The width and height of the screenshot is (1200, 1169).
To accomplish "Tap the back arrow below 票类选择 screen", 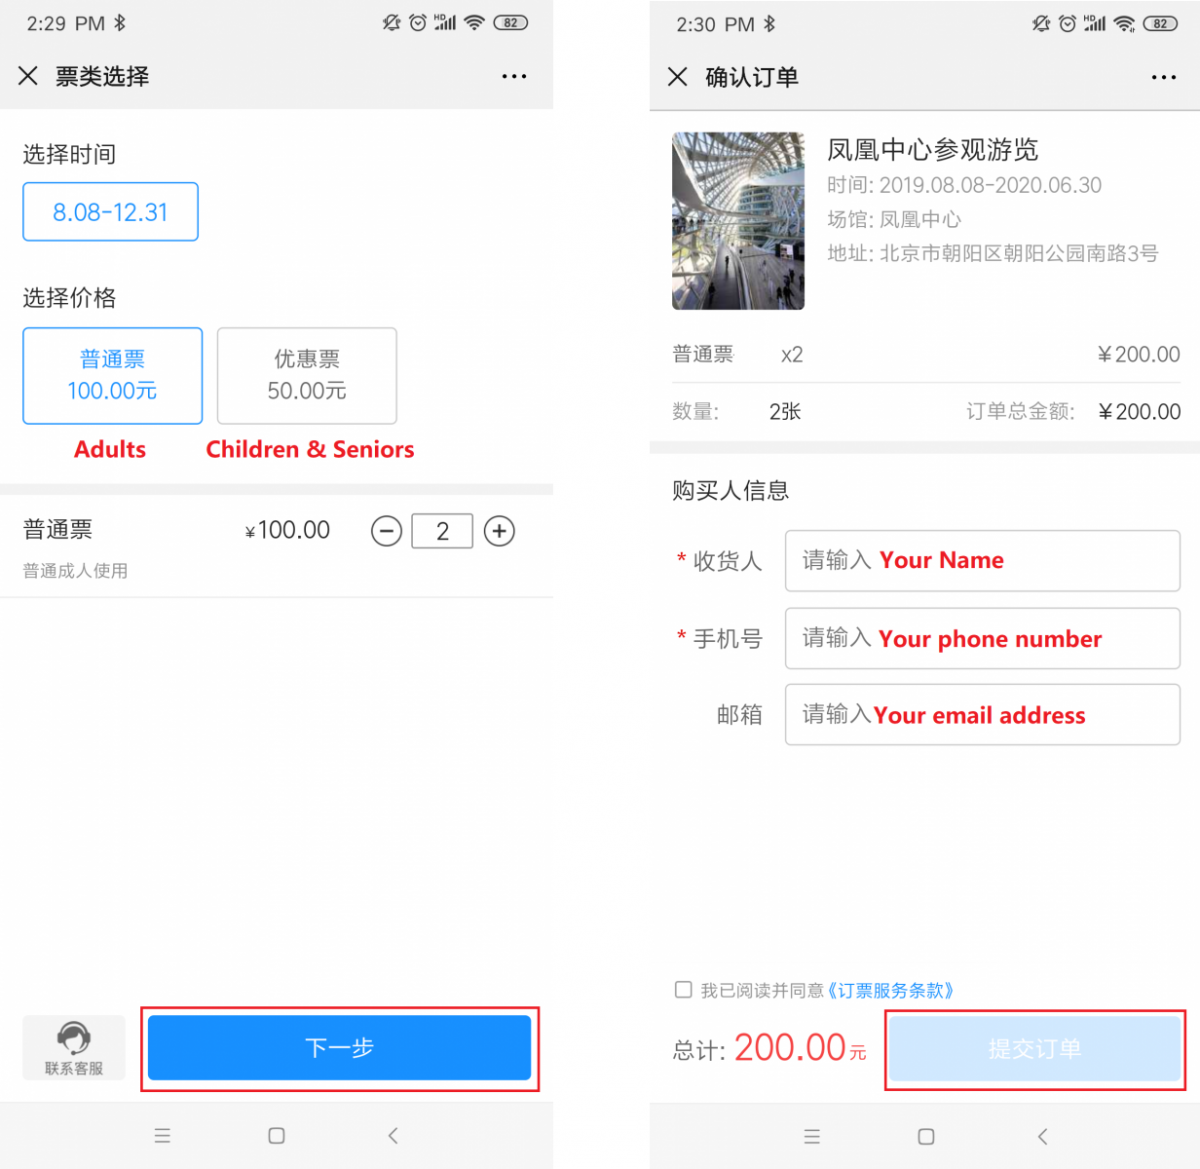I will (393, 1136).
